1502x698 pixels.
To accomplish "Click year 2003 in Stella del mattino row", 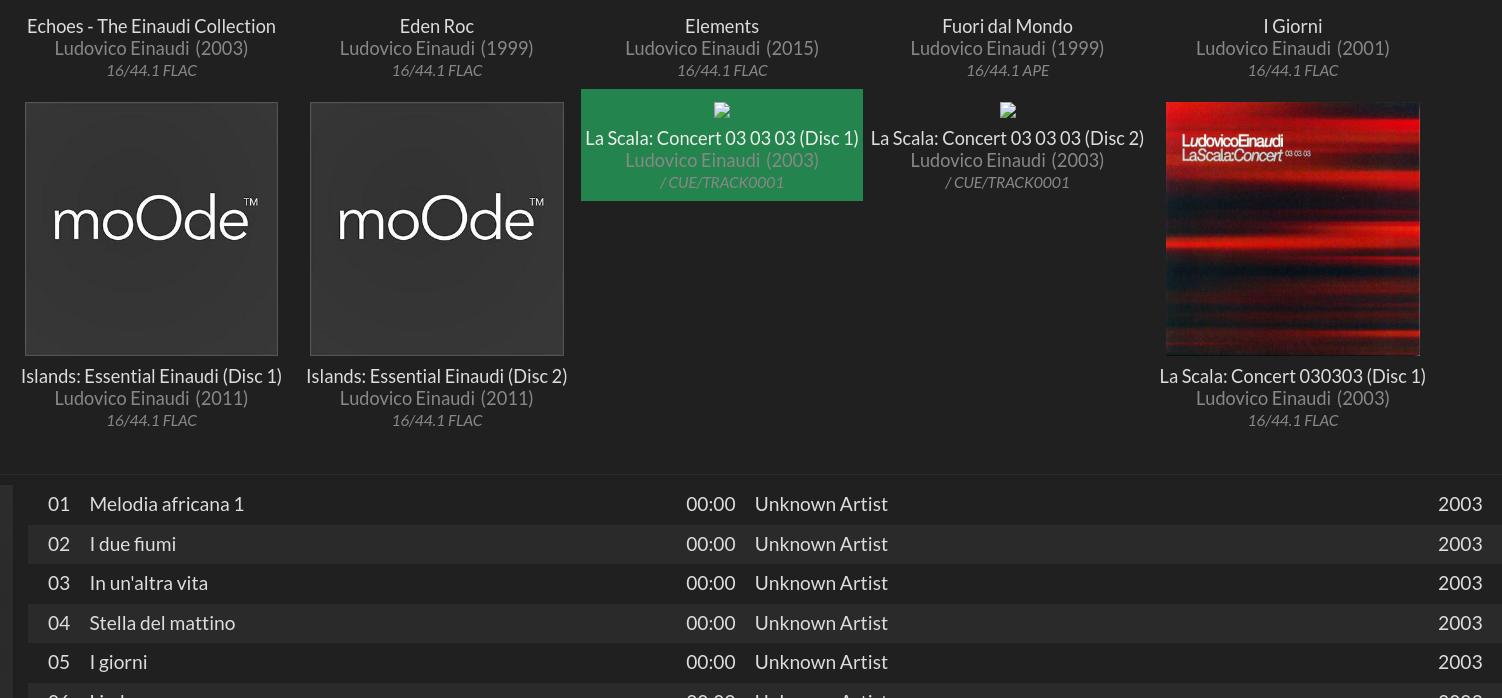I will click(1460, 623).
